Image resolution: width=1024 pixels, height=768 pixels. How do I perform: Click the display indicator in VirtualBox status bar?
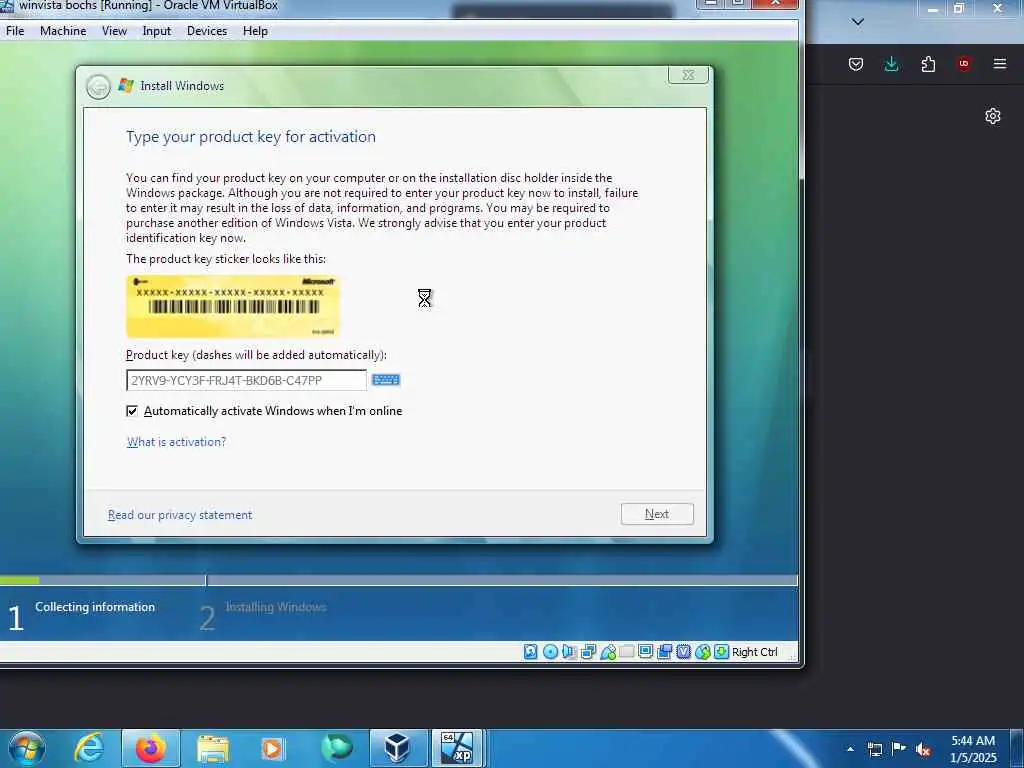click(646, 652)
